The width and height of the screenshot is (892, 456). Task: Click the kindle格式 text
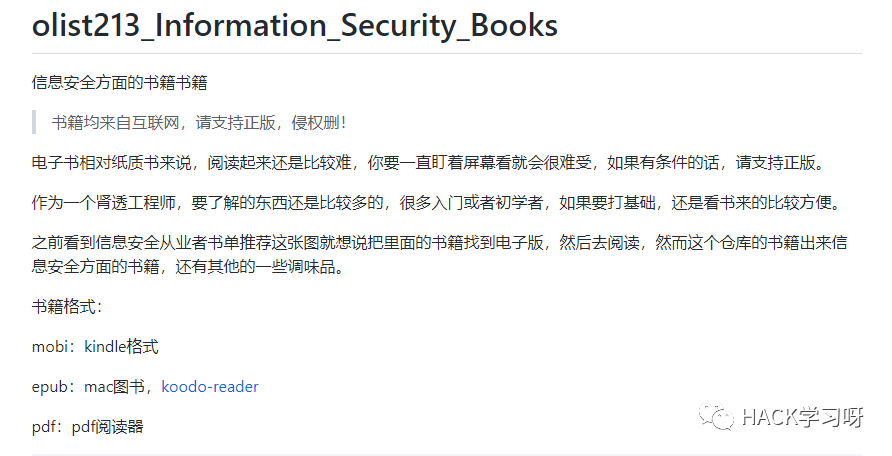[x=121, y=346]
